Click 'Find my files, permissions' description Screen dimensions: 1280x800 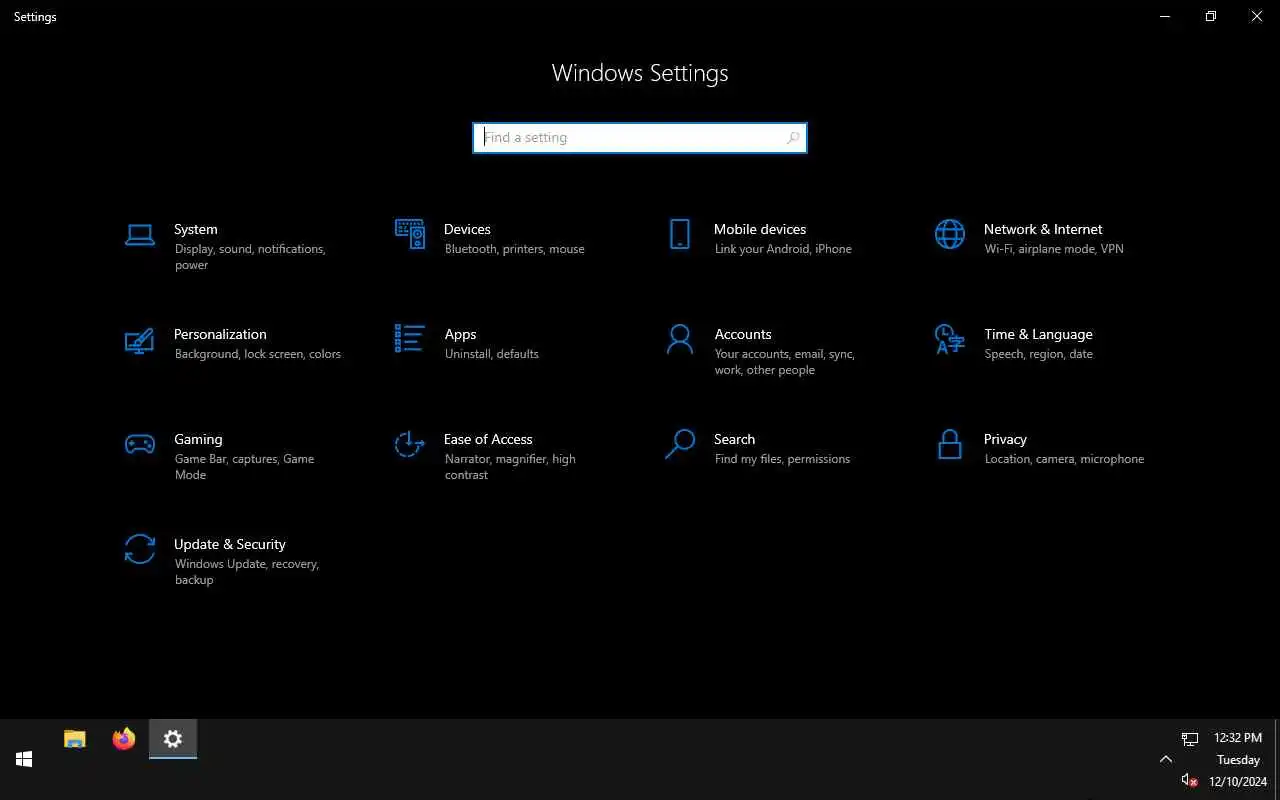tap(782, 459)
